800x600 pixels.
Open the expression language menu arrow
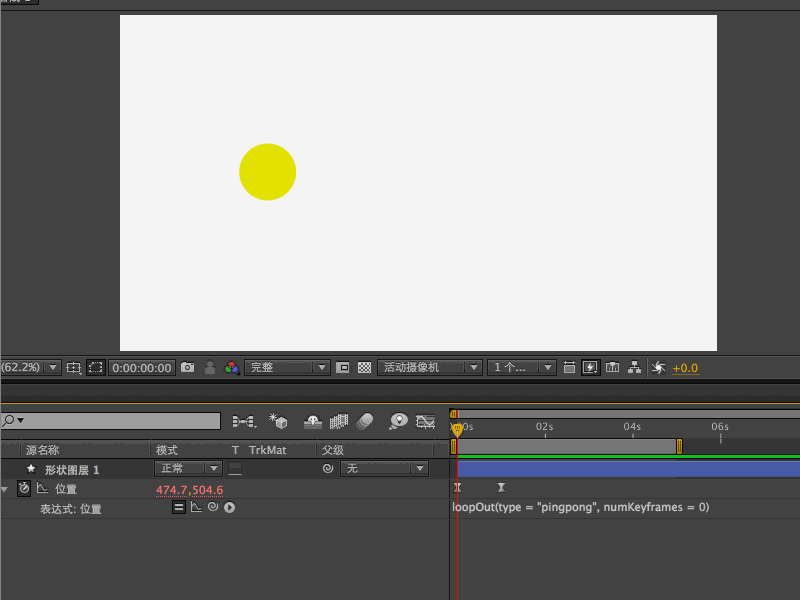tap(230, 507)
